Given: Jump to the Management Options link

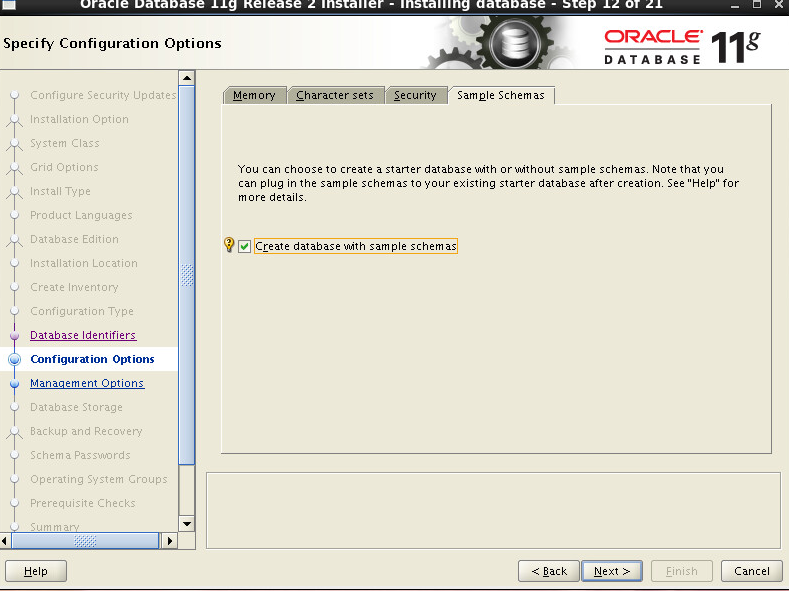Looking at the screenshot, I should 87,383.
